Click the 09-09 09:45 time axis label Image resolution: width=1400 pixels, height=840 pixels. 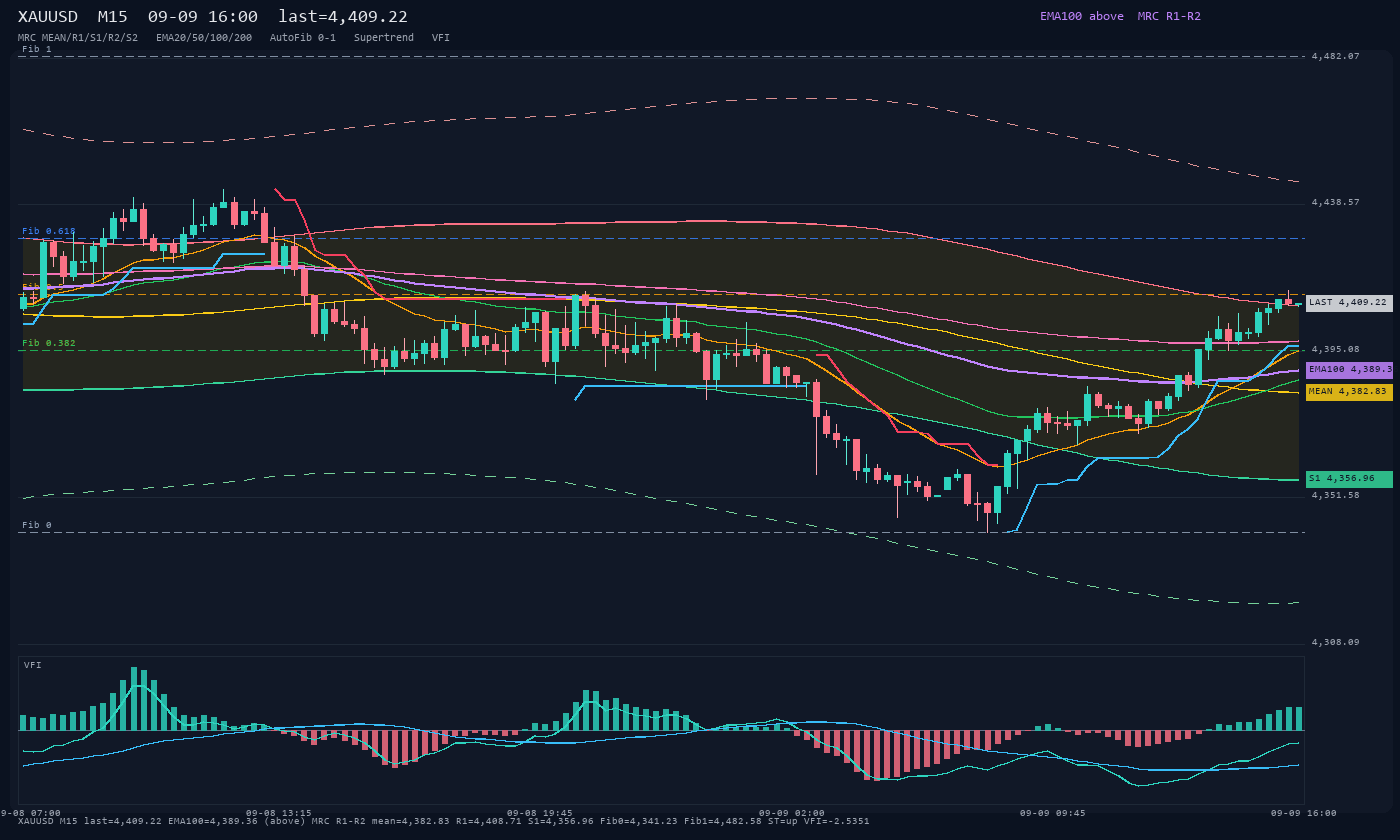coord(1053,813)
